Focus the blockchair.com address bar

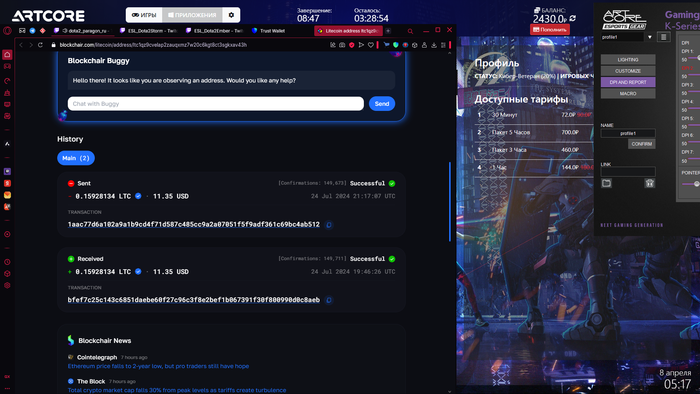[x=153, y=45]
